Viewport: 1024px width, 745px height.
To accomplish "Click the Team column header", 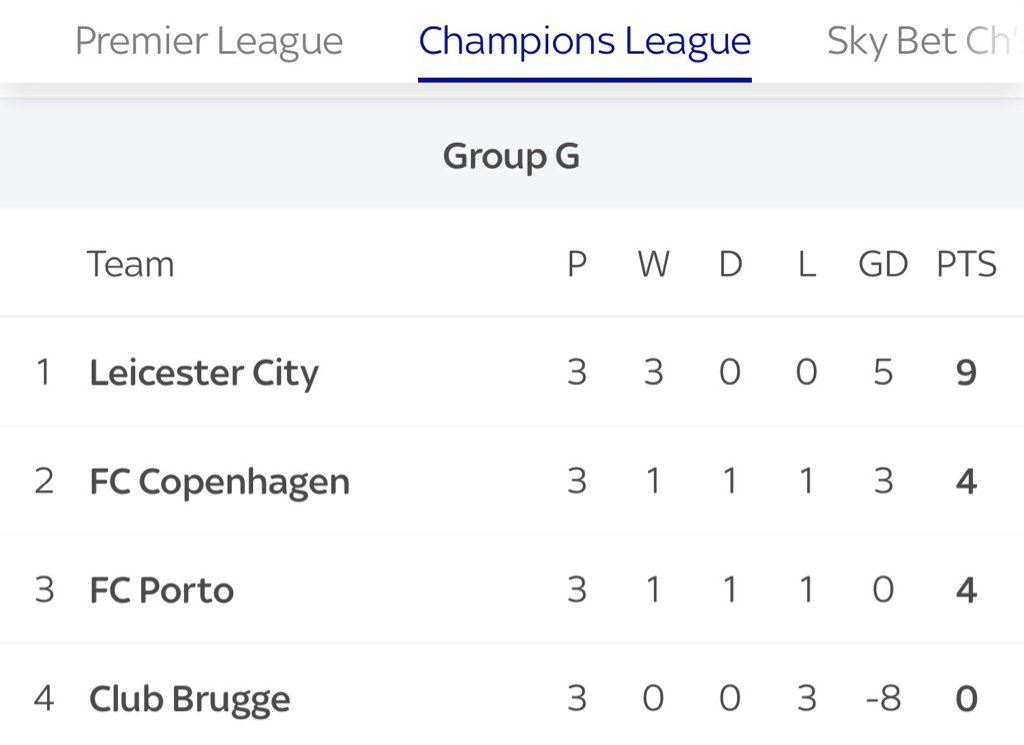I will tap(131, 264).
